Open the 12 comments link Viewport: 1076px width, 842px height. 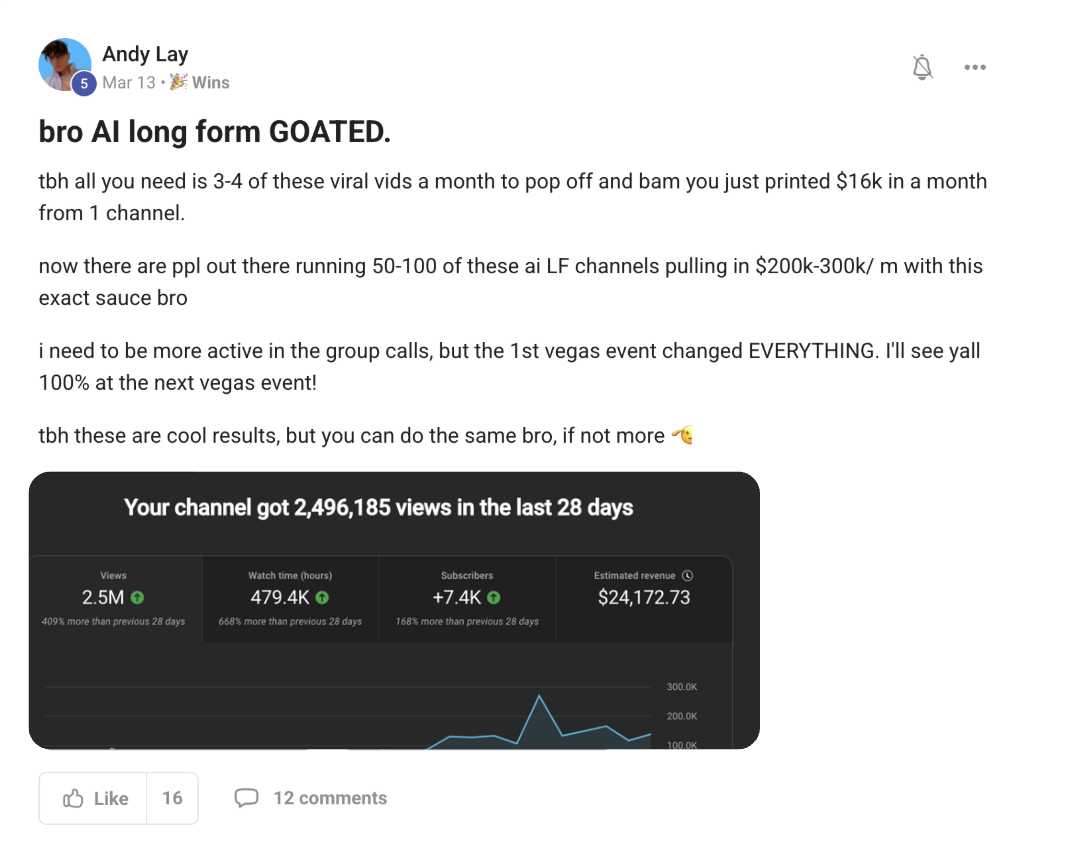pos(330,798)
